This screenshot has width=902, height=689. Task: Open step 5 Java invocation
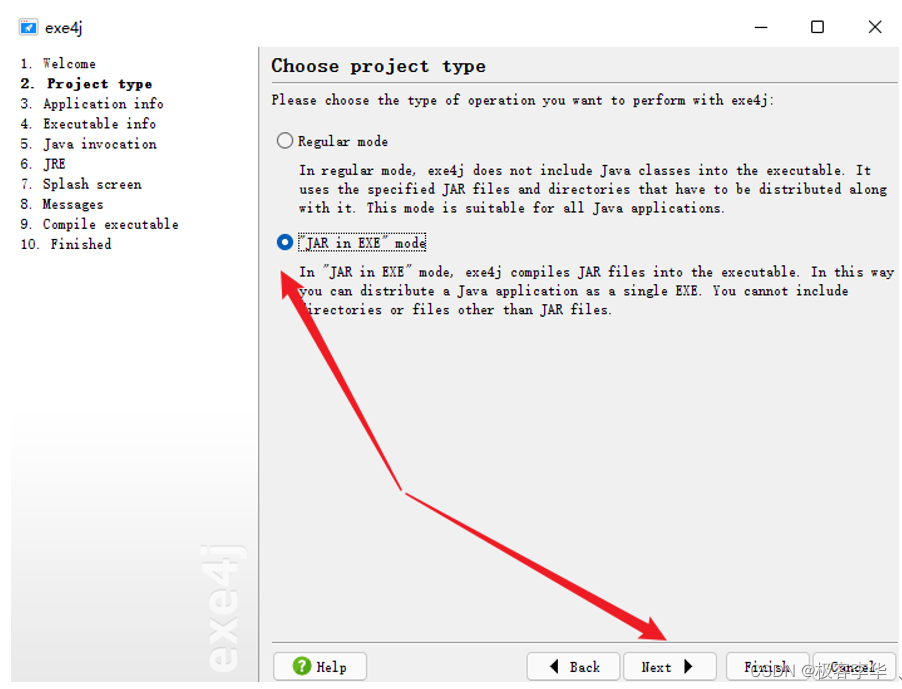99,143
